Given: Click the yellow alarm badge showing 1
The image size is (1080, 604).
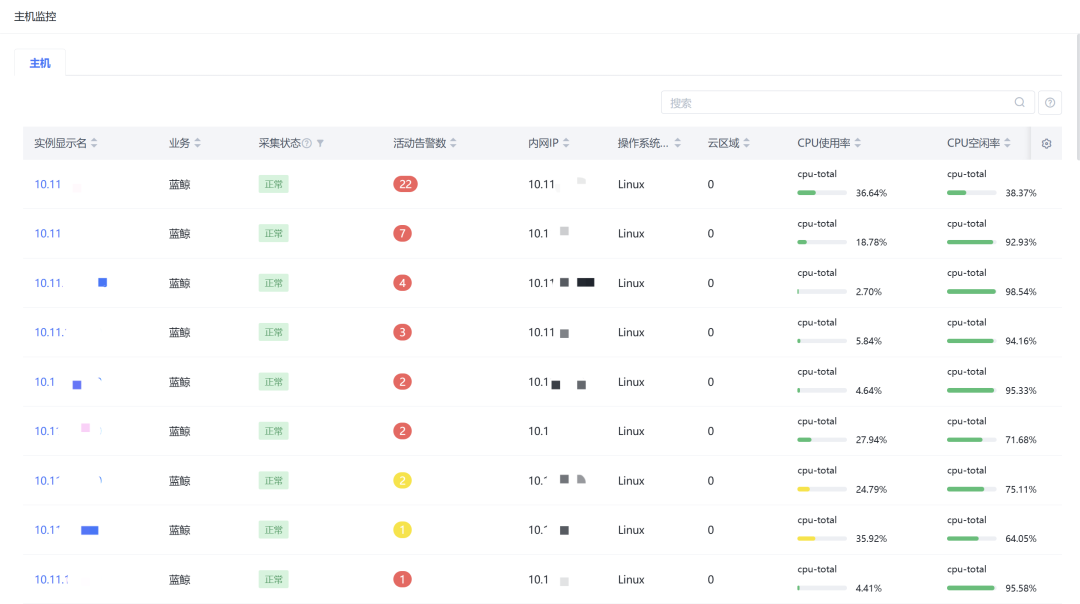Looking at the screenshot, I should [402, 530].
